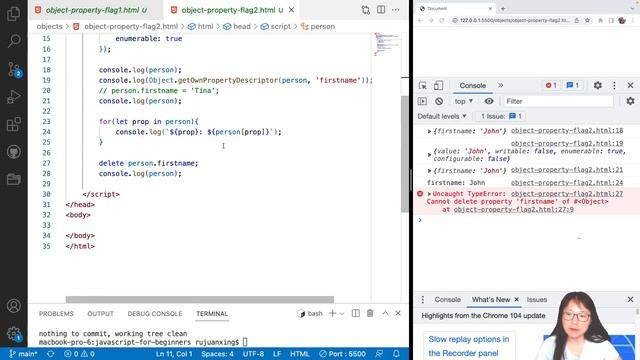
Task: Click the 1 Issue button
Action: 501,116
